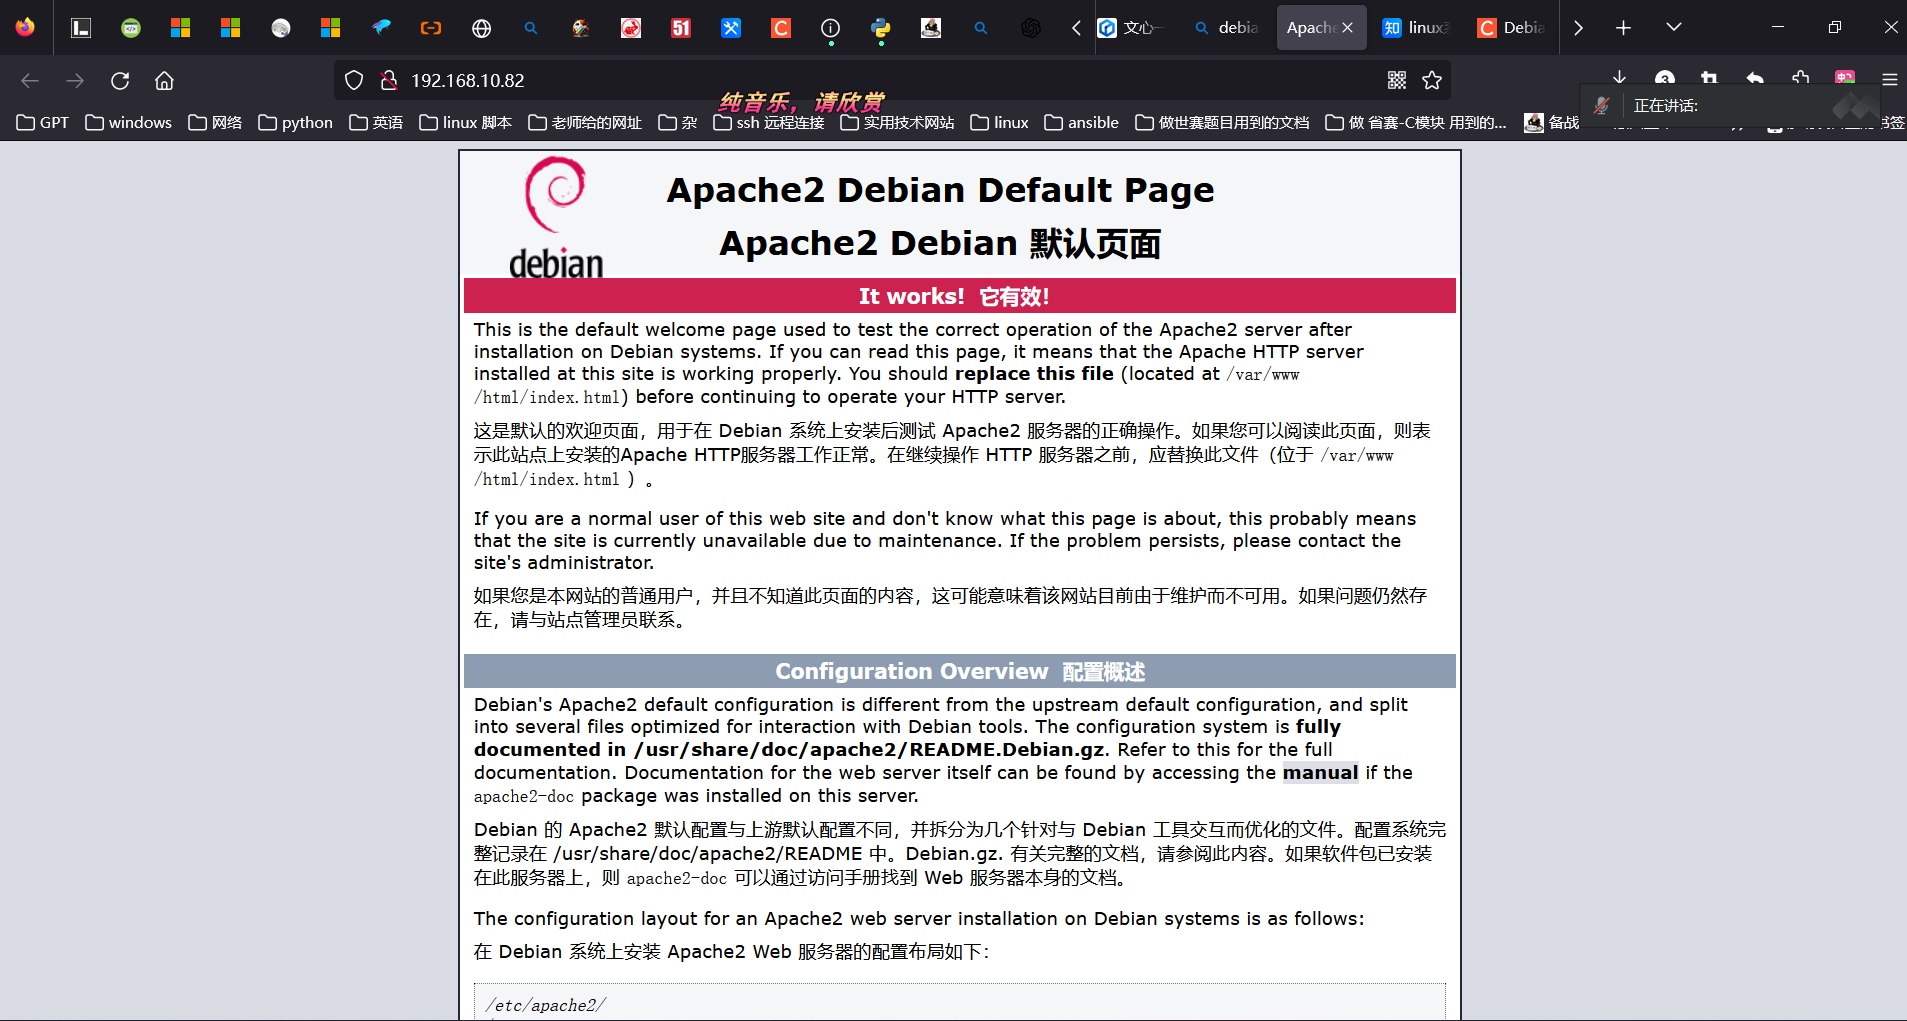Bookmark this page with the star icon
Viewport: 1907px width, 1021px height.
click(1432, 81)
